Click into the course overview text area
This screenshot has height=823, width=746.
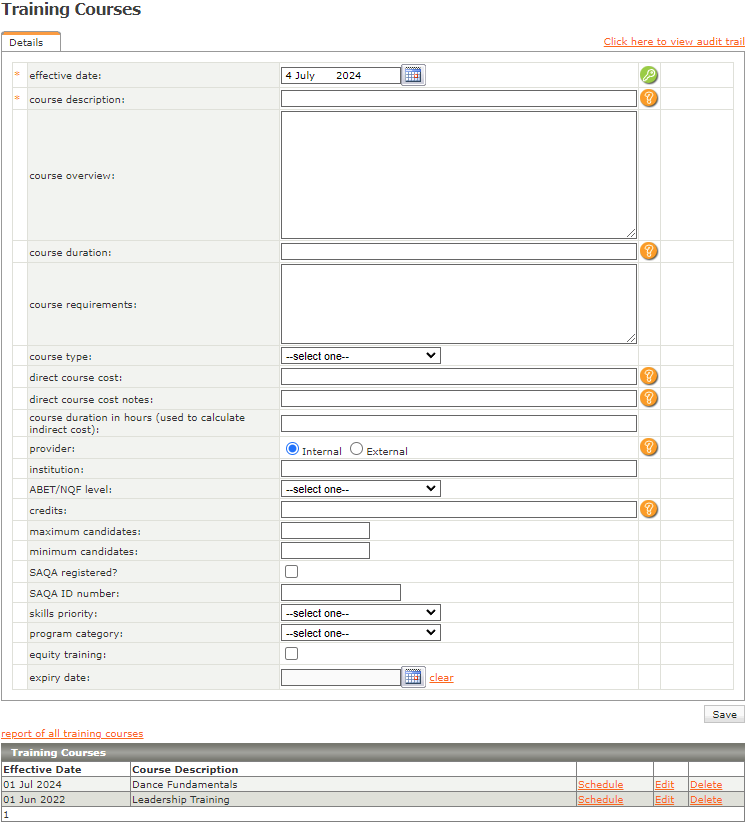point(458,174)
